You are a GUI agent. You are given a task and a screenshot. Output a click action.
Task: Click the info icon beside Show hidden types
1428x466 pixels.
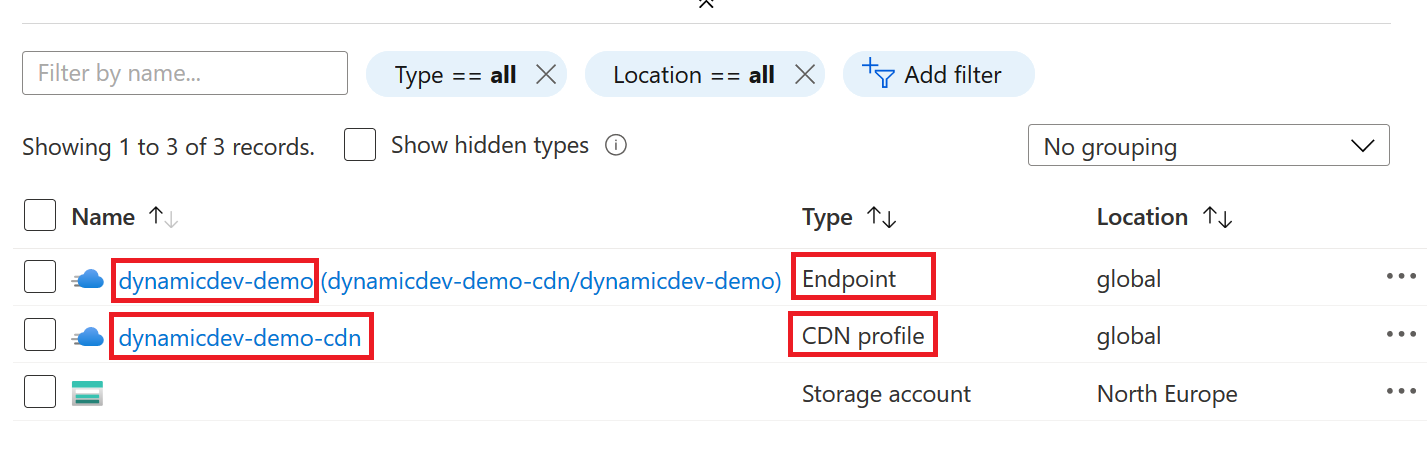(616, 146)
